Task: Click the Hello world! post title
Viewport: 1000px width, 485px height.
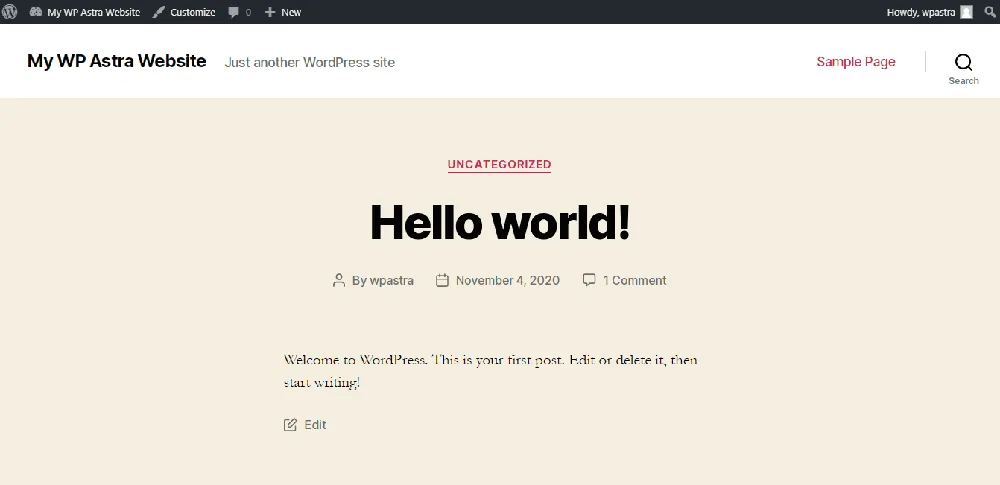Action: pos(500,222)
